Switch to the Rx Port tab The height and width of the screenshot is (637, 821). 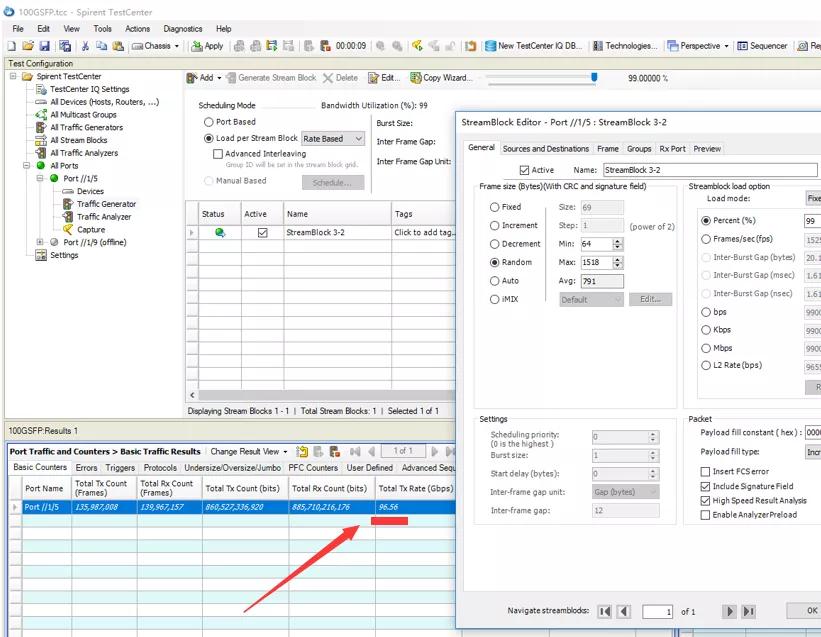[672, 149]
